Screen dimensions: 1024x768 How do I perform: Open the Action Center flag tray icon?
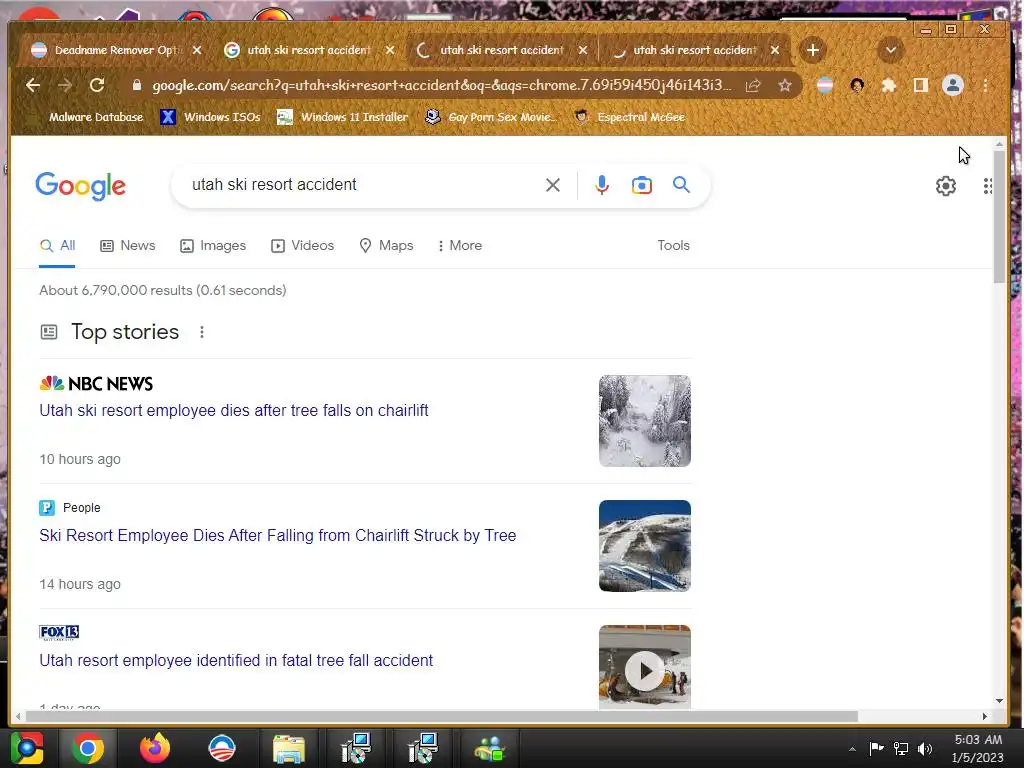(876, 748)
